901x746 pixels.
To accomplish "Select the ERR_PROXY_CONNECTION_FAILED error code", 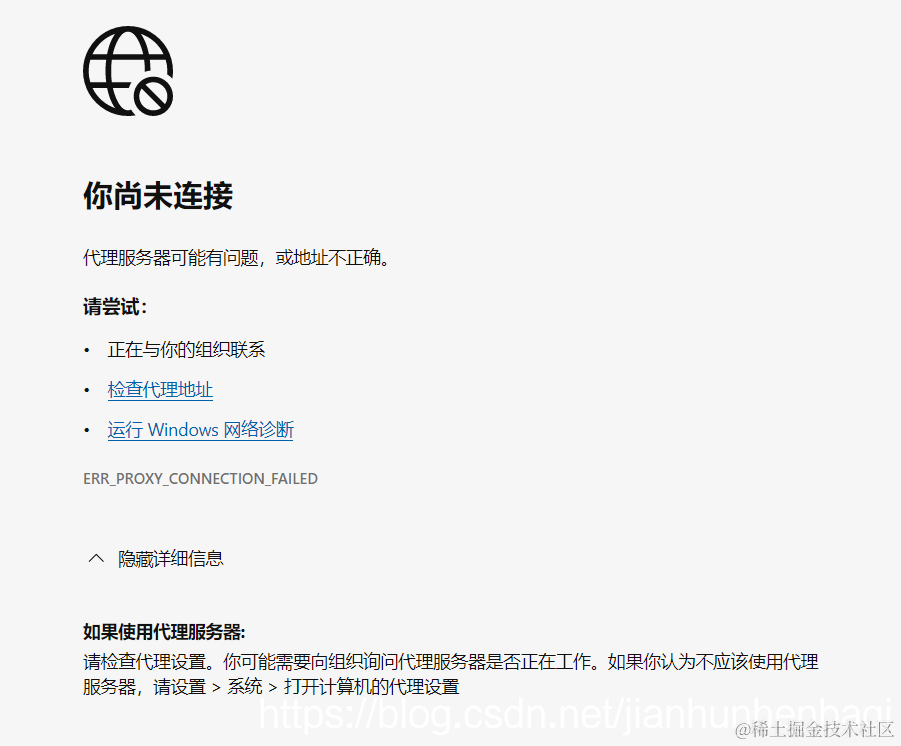I will (x=200, y=478).
